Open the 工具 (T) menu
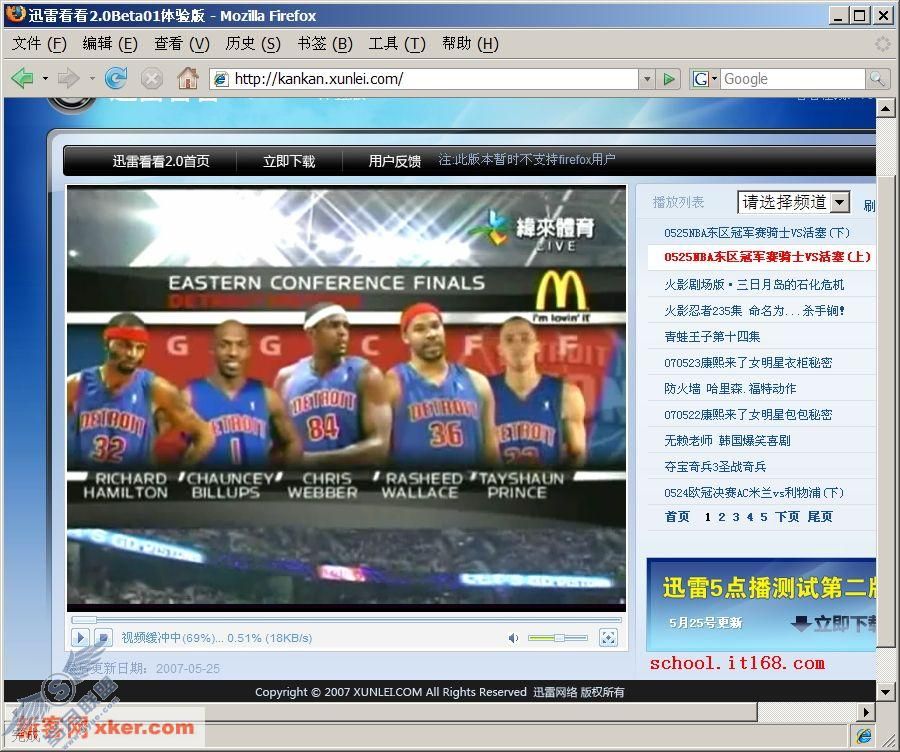Screen dimensions: 900x752 [397, 44]
